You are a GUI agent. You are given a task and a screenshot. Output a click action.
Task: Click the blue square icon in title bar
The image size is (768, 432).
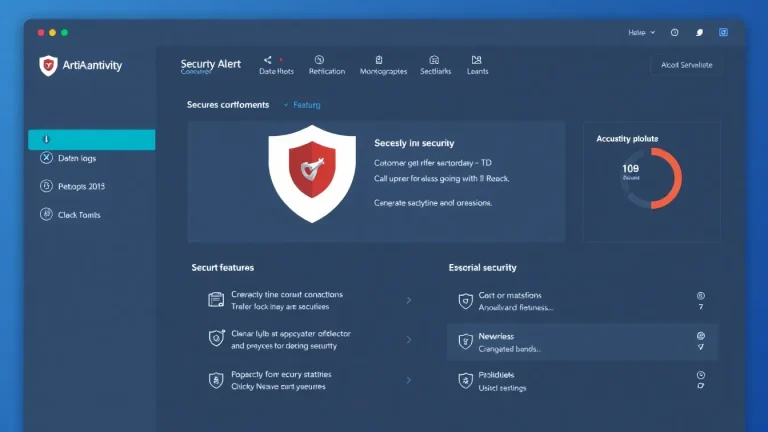[723, 32]
